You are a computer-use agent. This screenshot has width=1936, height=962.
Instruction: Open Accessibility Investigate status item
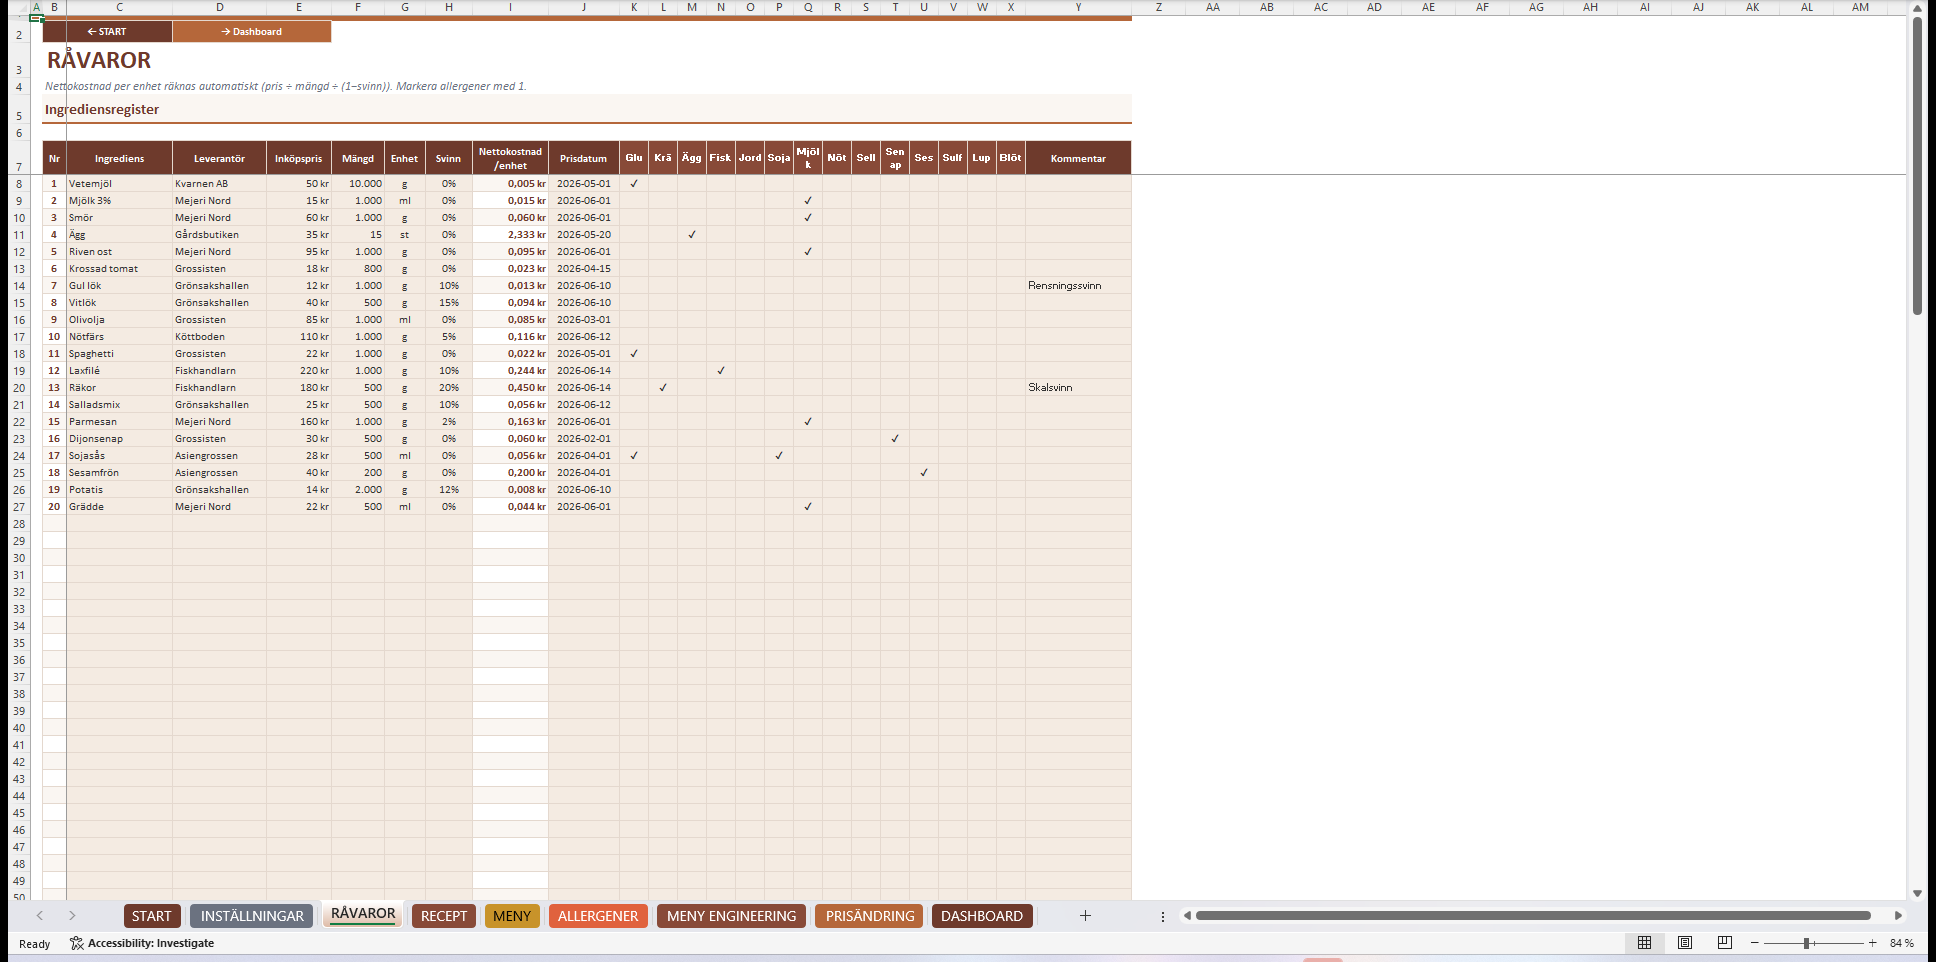142,943
